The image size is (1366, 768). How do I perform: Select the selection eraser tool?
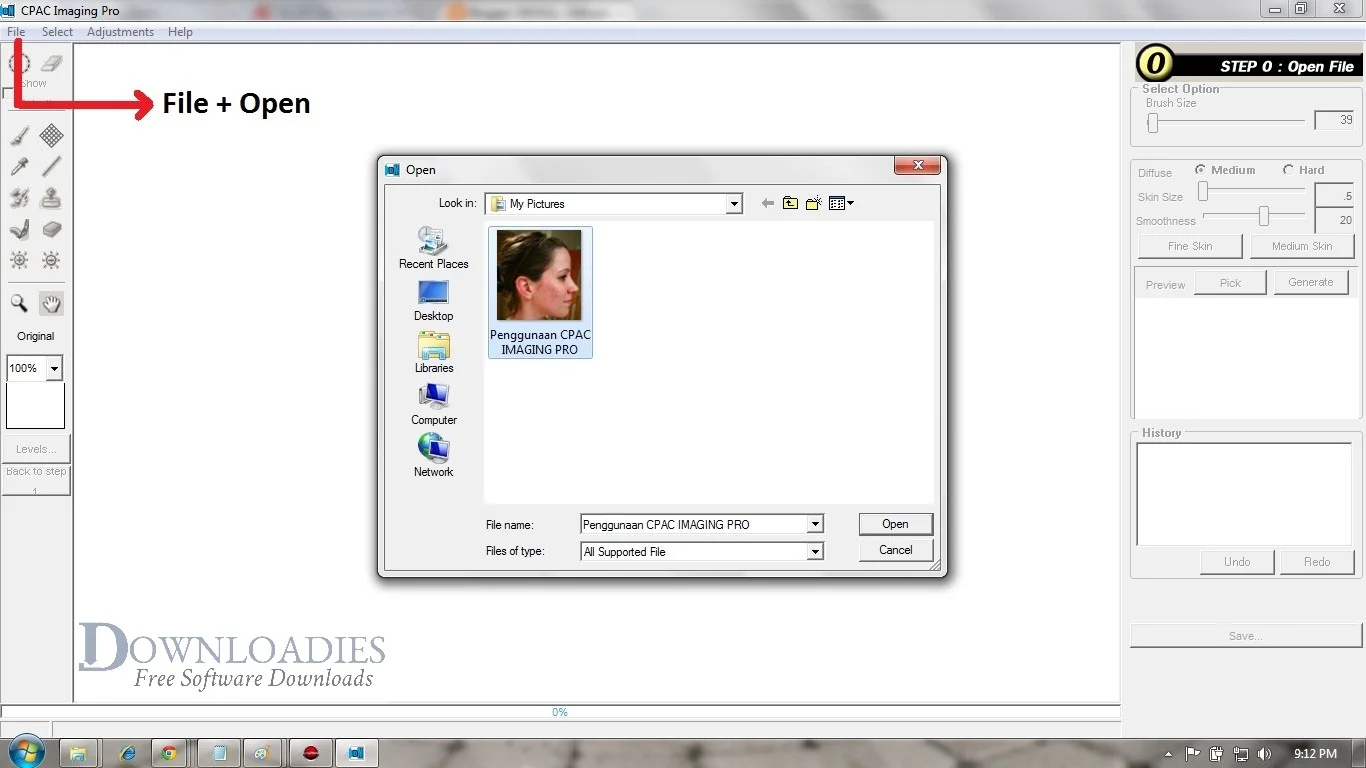51,64
